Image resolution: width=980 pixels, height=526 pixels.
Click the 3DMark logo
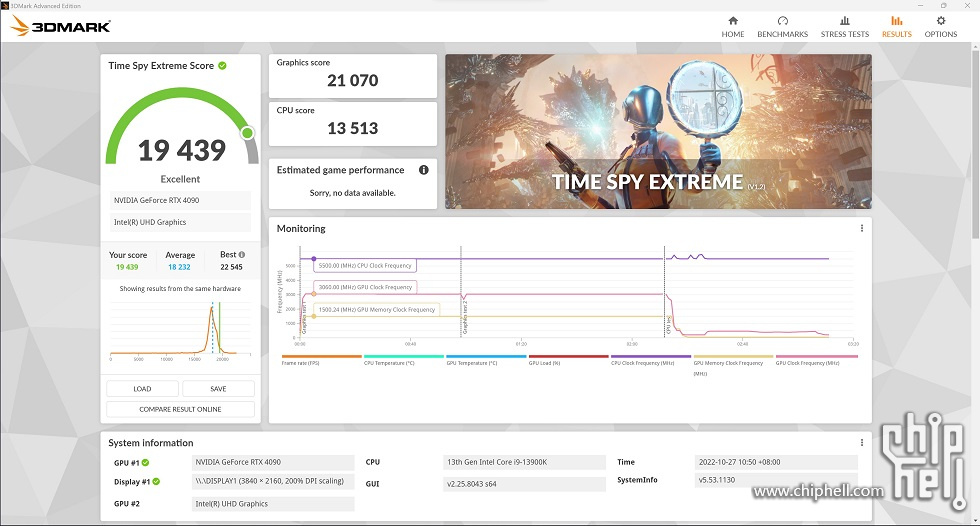point(61,26)
